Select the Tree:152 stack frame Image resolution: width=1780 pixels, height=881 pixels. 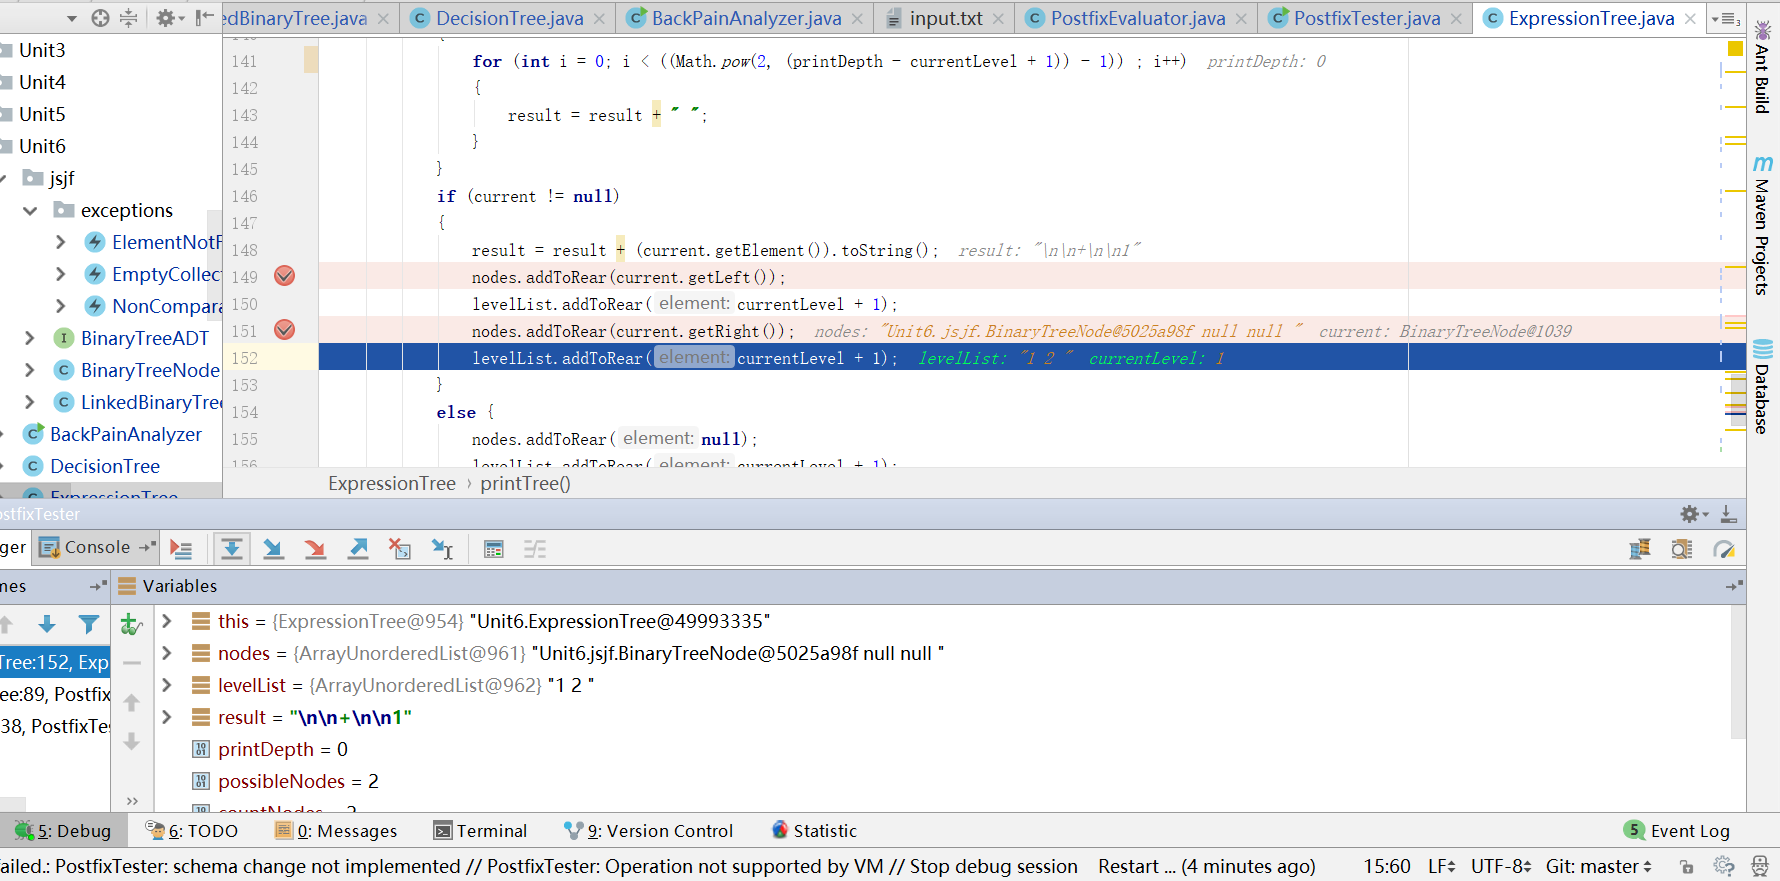(x=55, y=662)
